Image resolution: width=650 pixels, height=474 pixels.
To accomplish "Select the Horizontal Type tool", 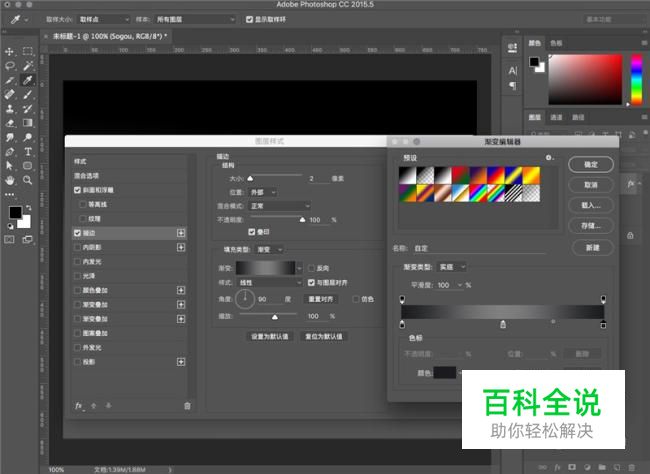I will (27, 151).
